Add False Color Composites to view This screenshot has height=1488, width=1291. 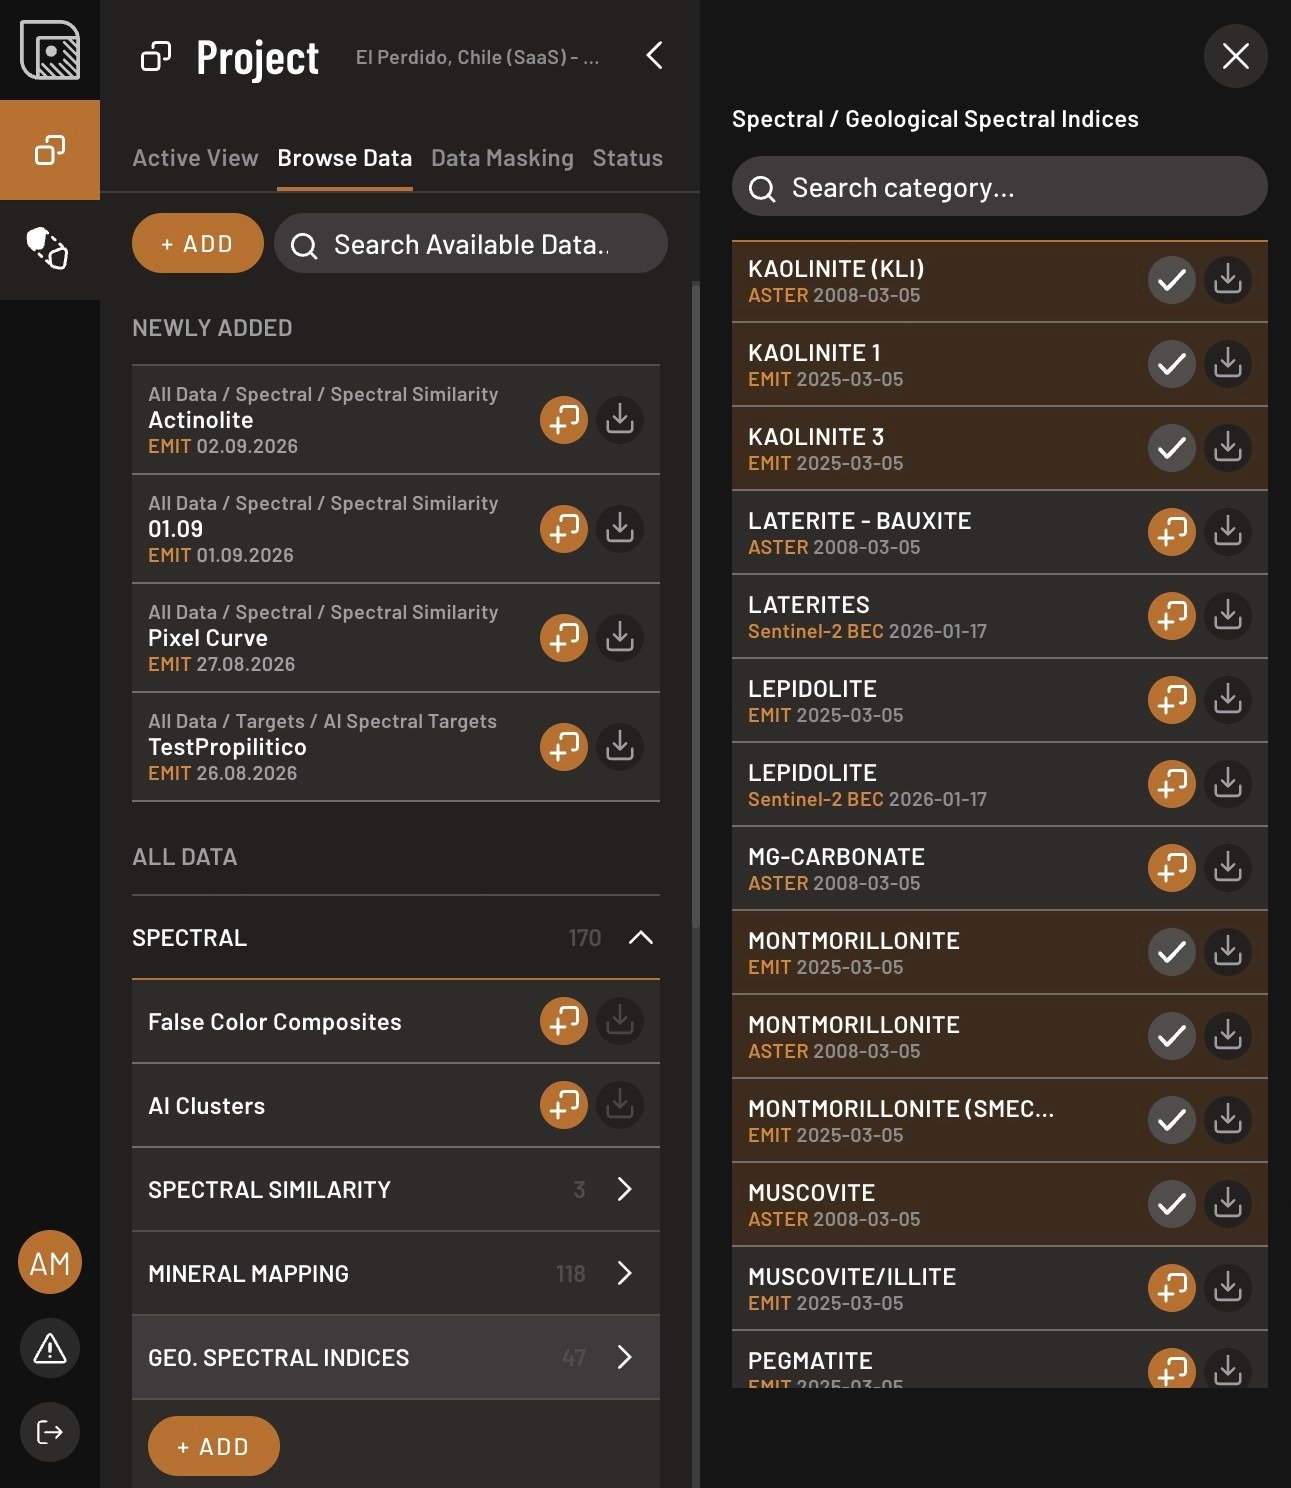point(564,1021)
